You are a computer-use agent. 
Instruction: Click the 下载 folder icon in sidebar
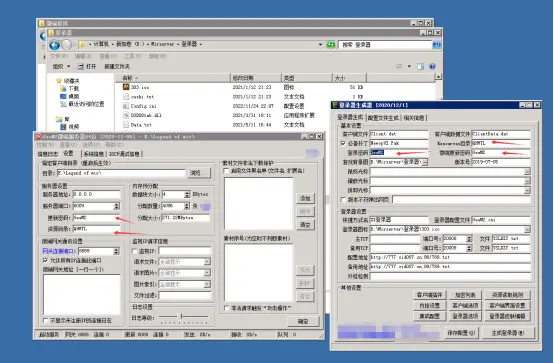click(x=63, y=88)
